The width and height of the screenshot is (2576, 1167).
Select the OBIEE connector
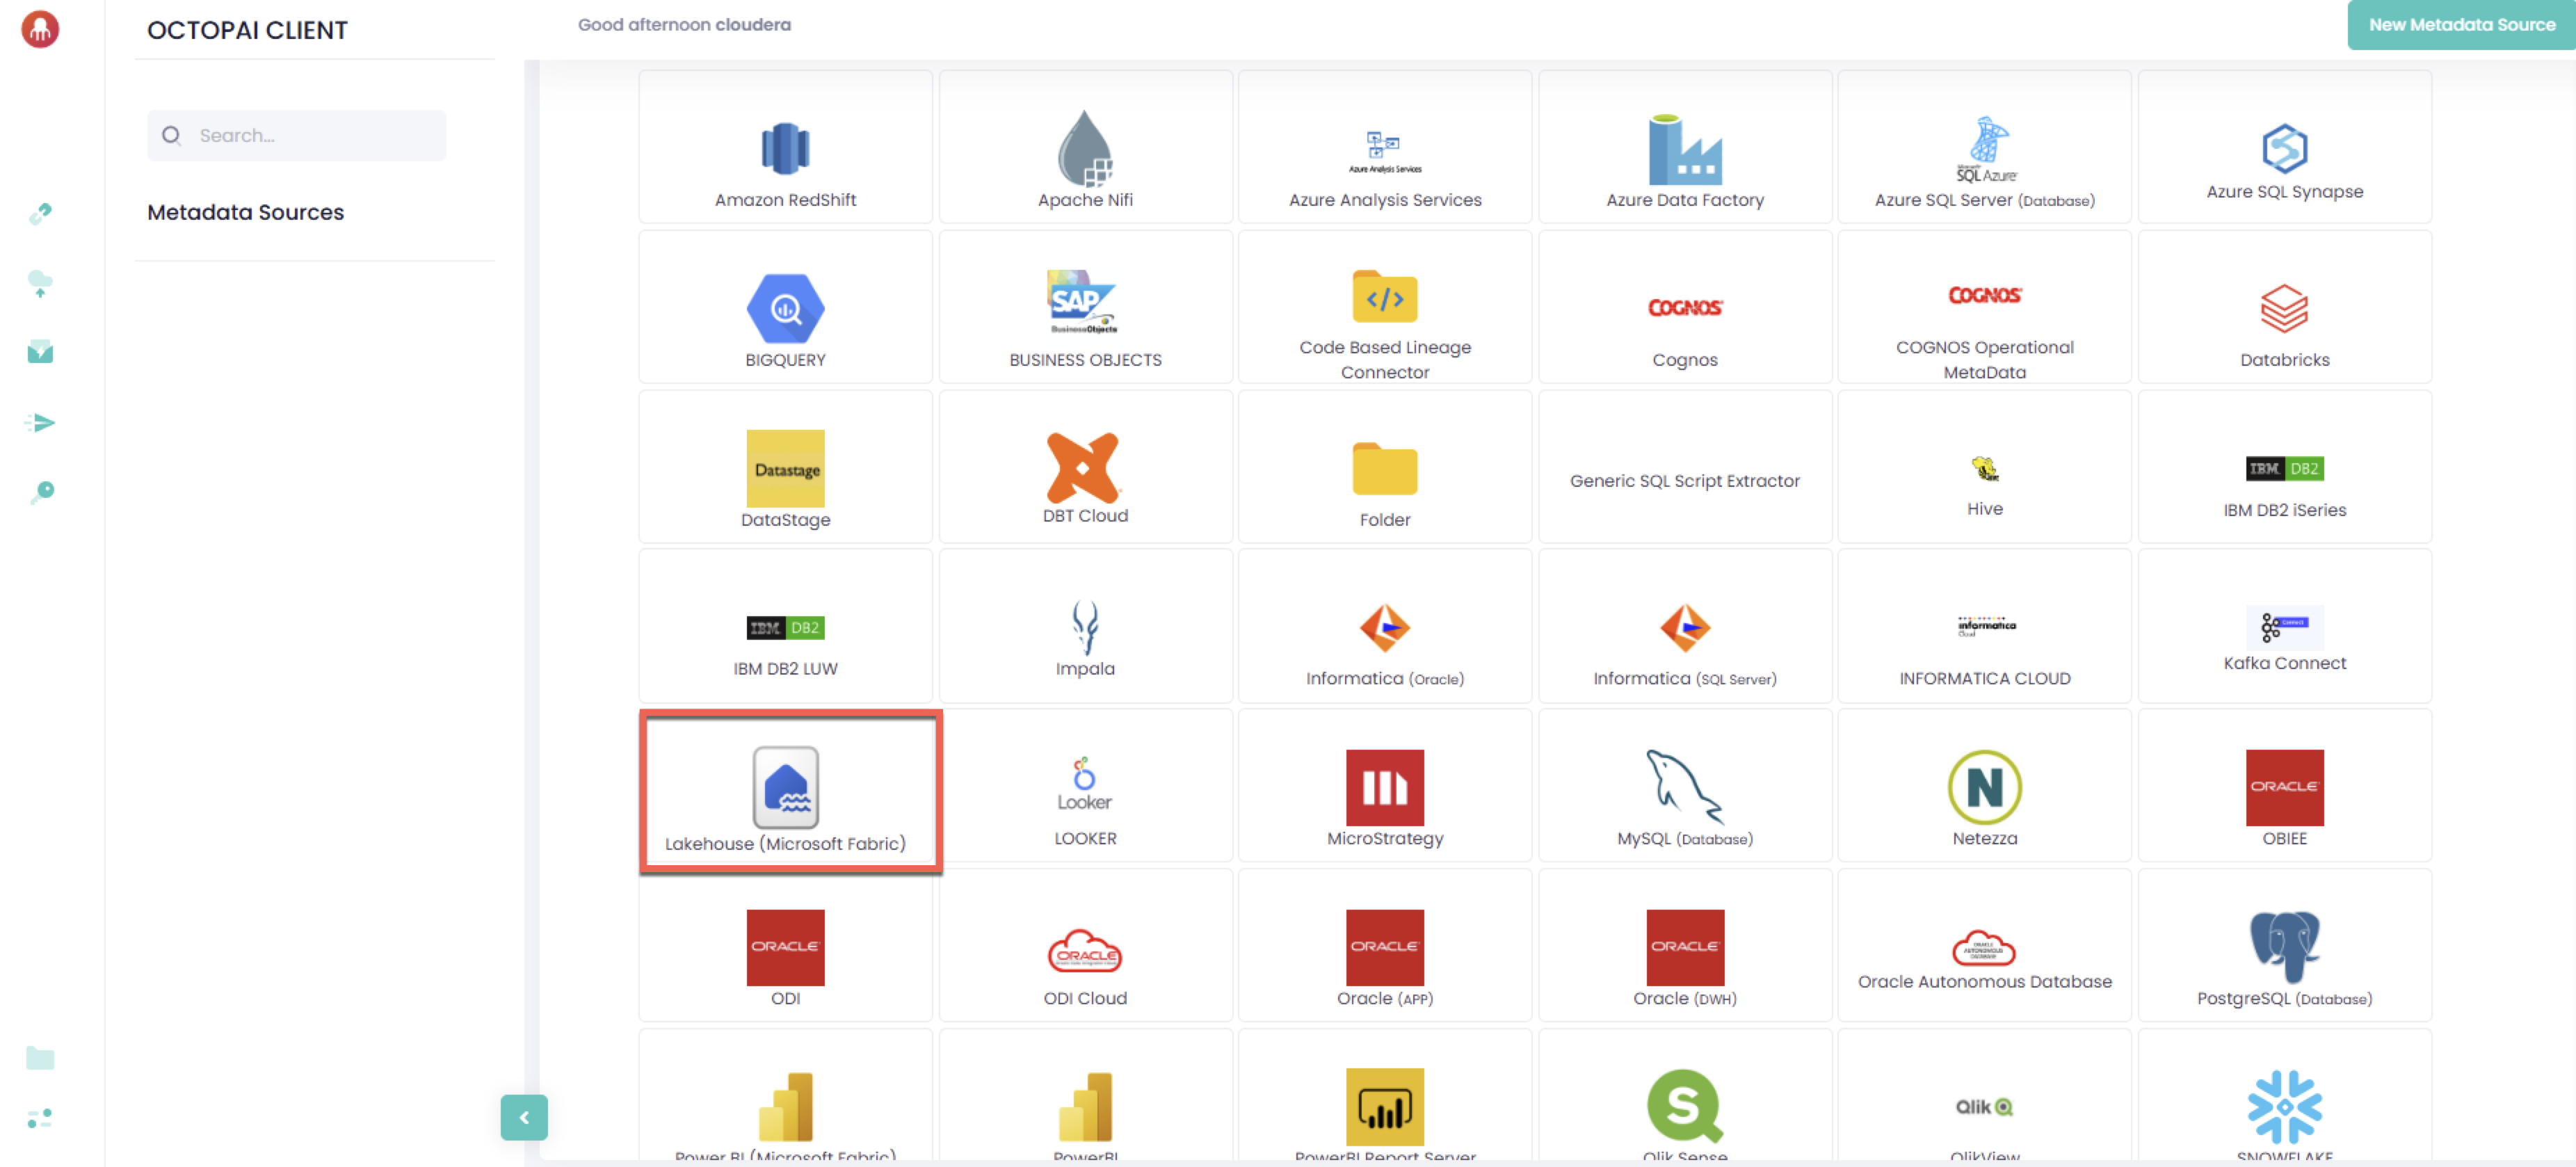click(2285, 786)
